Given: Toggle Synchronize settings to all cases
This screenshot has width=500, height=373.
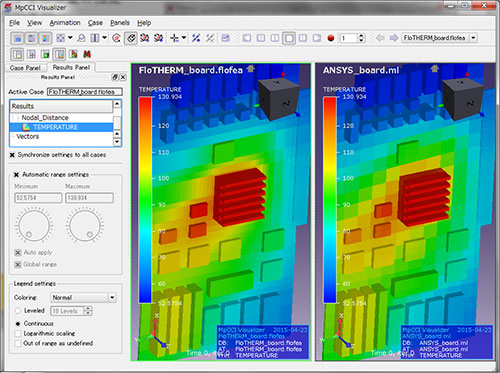Looking at the screenshot, I should tap(12, 155).
